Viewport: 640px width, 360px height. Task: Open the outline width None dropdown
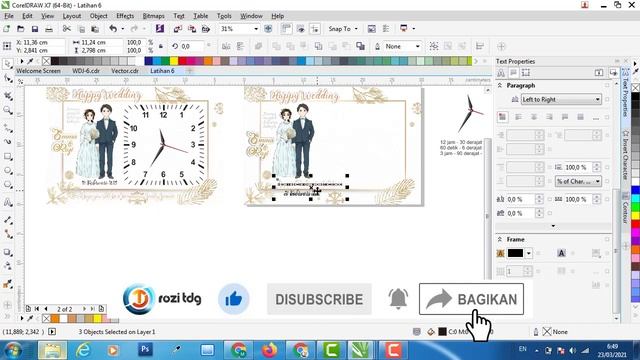coord(418,46)
